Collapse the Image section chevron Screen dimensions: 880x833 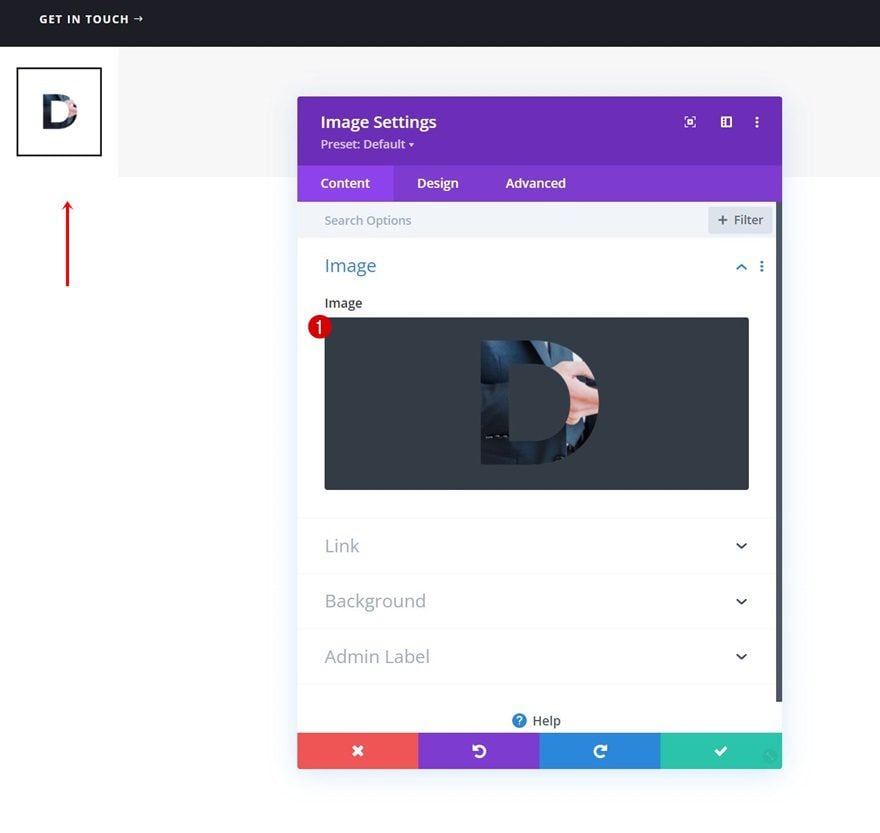(741, 267)
